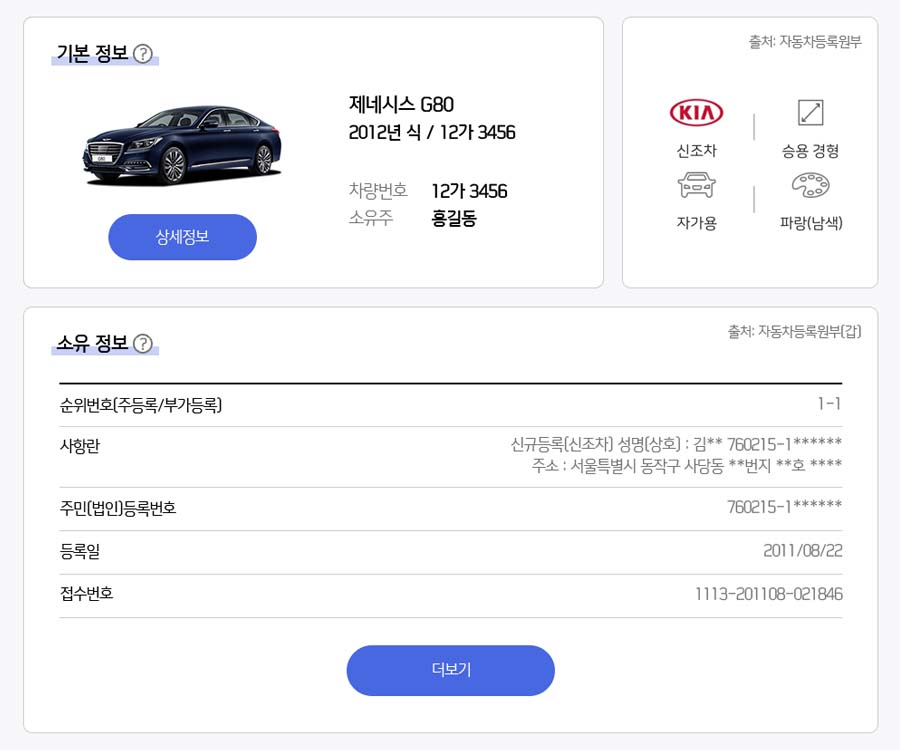Screen dimensions: 900x750
Task: Click the owner name 홍길동
Action: click(x=454, y=219)
